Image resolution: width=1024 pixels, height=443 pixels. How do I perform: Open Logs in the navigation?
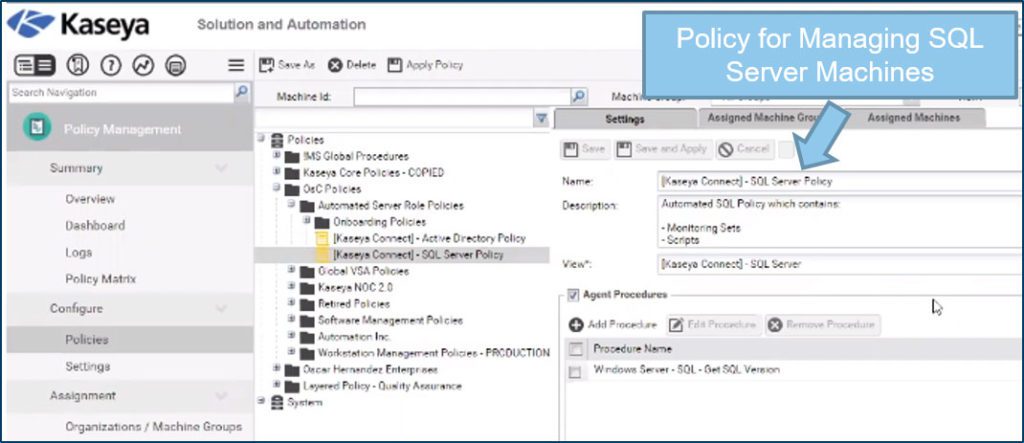(x=78, y=253)
